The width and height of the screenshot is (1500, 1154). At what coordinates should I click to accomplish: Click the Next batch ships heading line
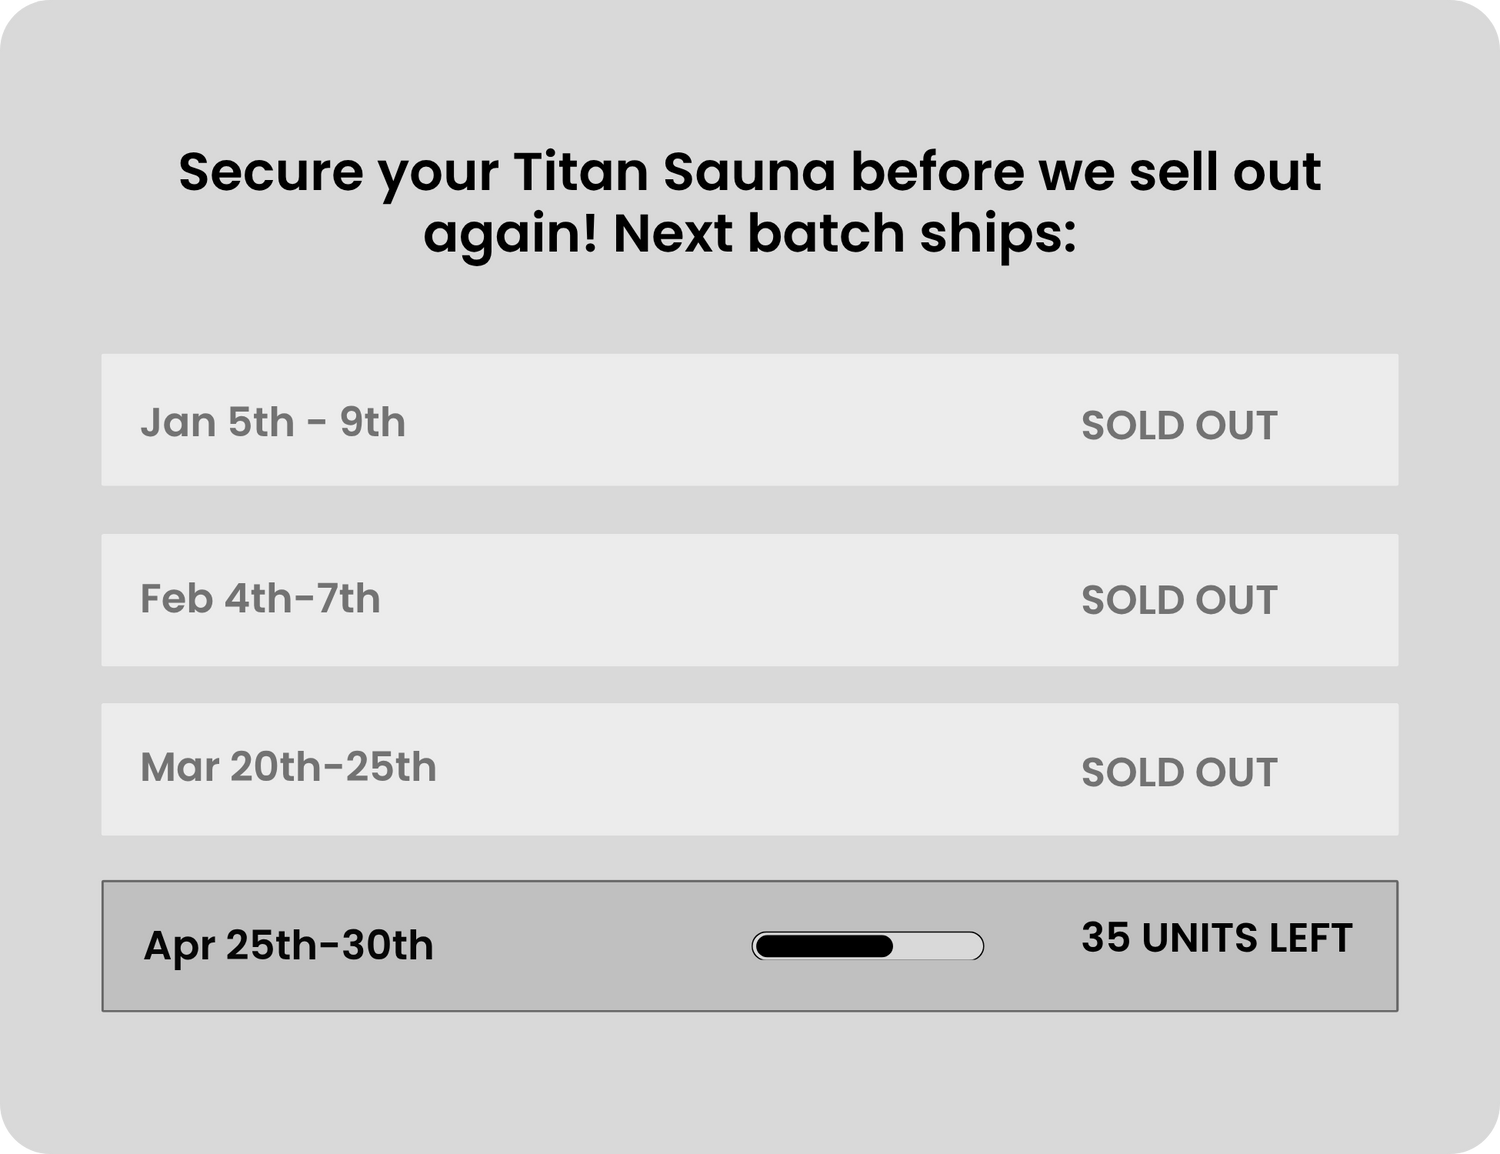click(749, 234)
